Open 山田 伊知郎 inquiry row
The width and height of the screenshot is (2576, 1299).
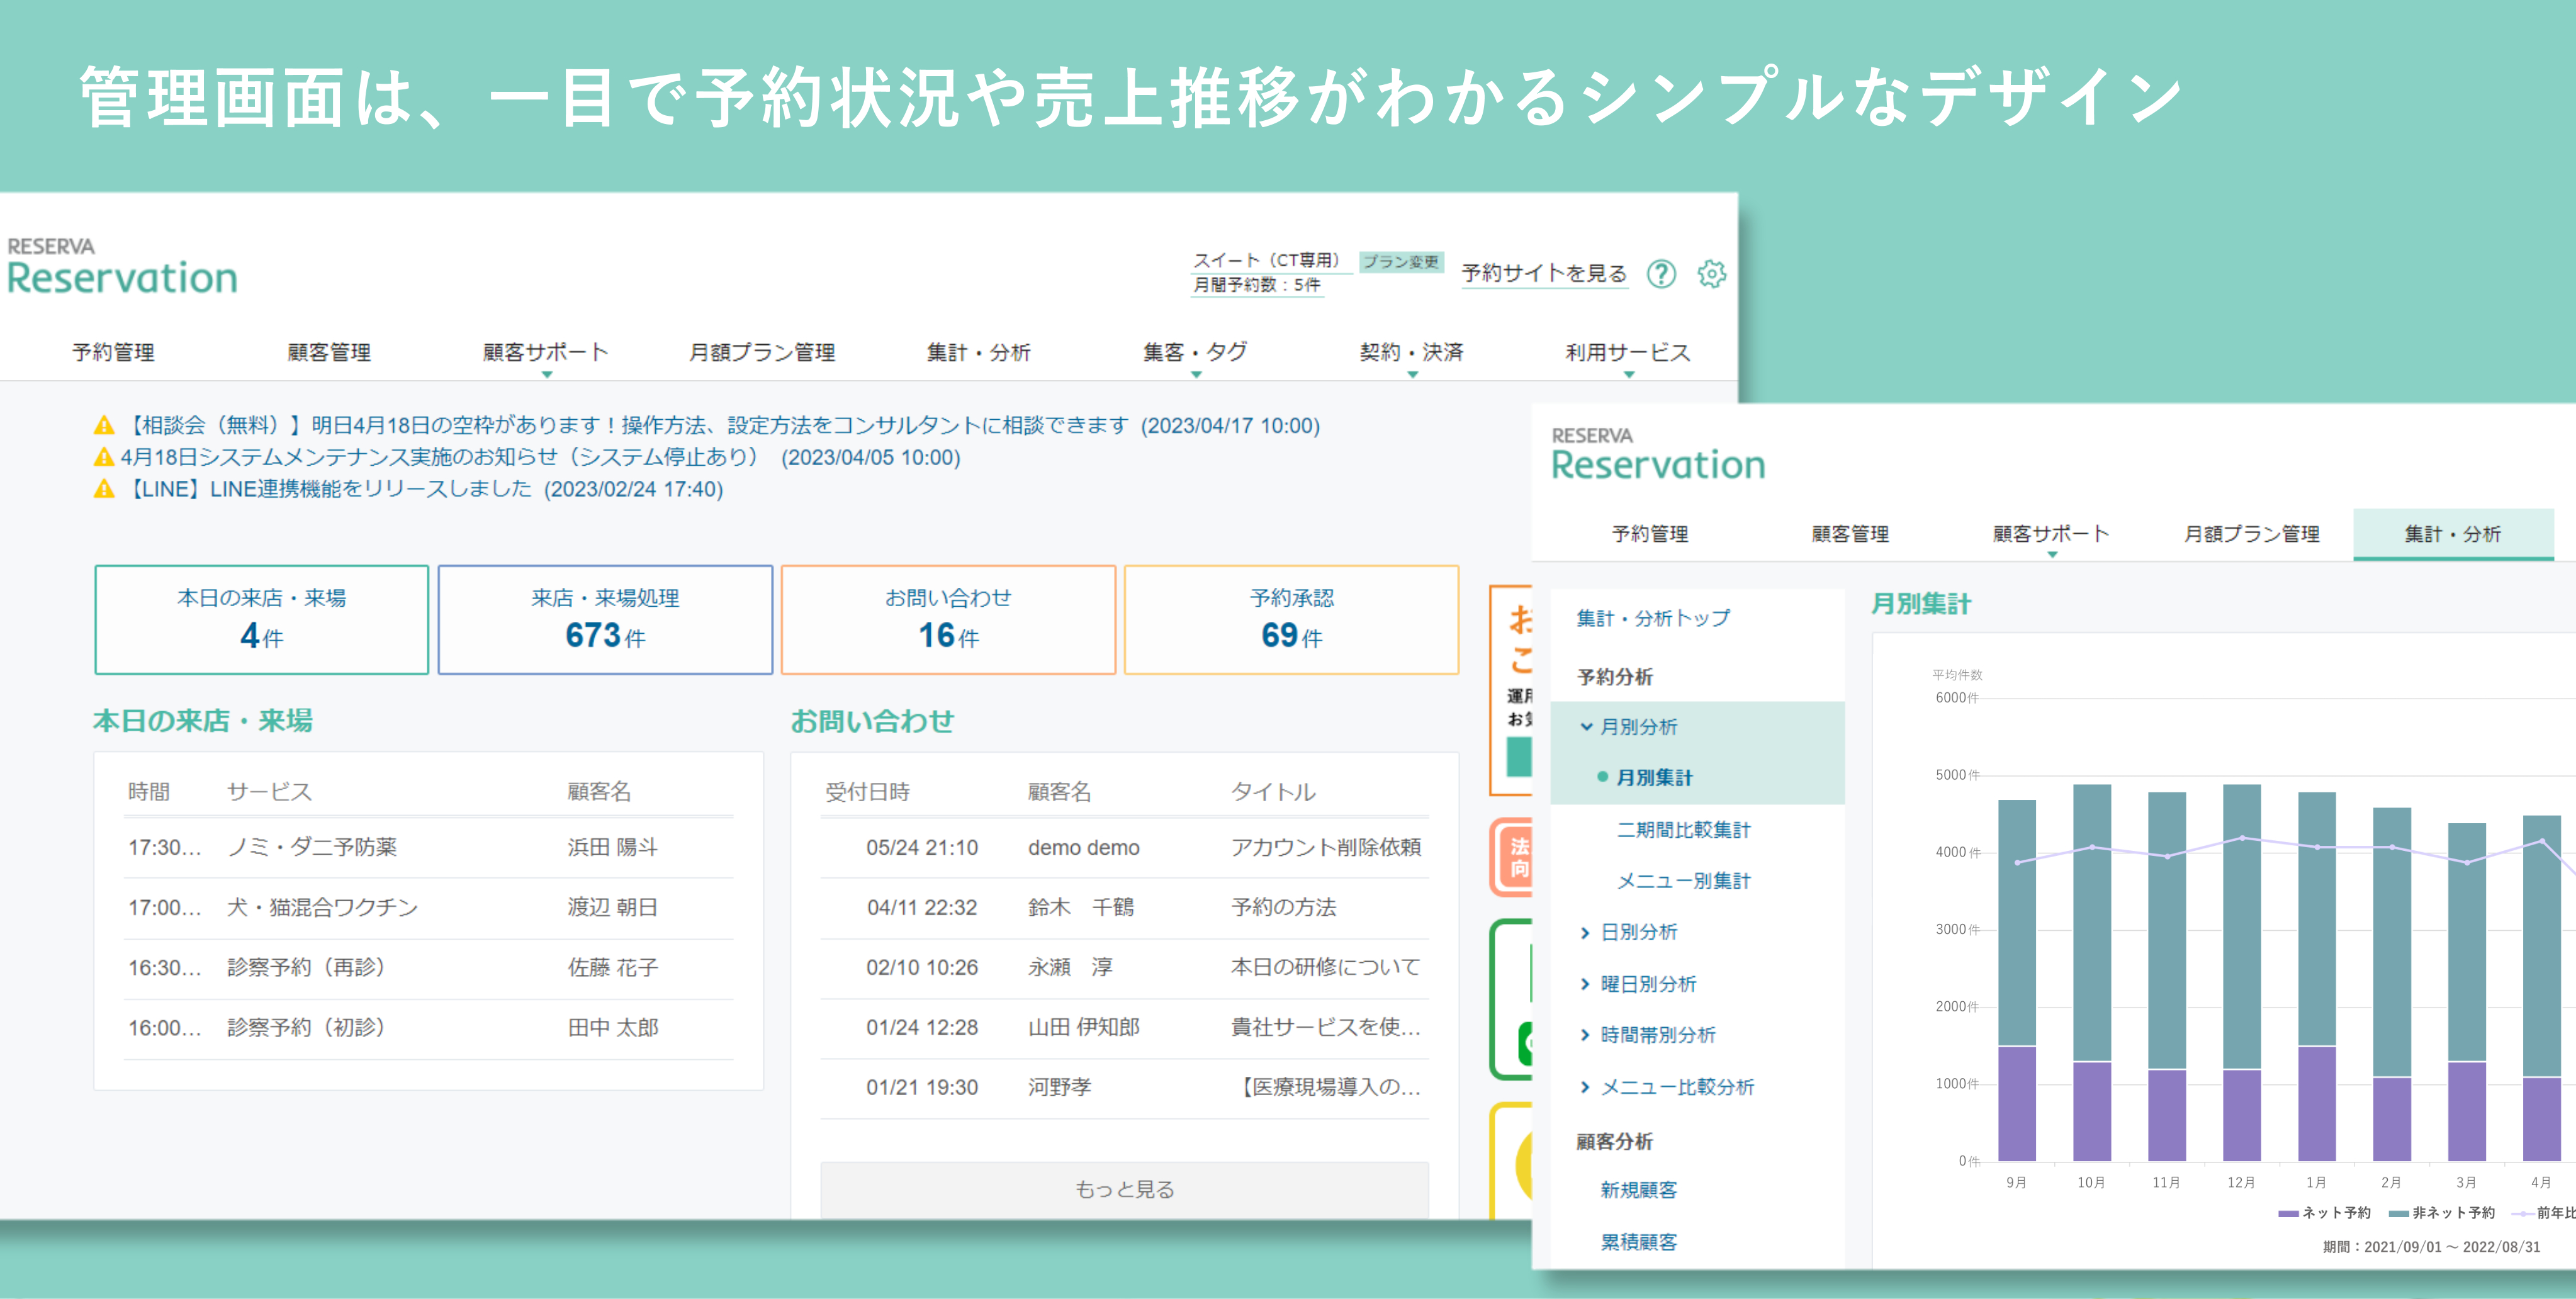[x=1125, y=1028]
